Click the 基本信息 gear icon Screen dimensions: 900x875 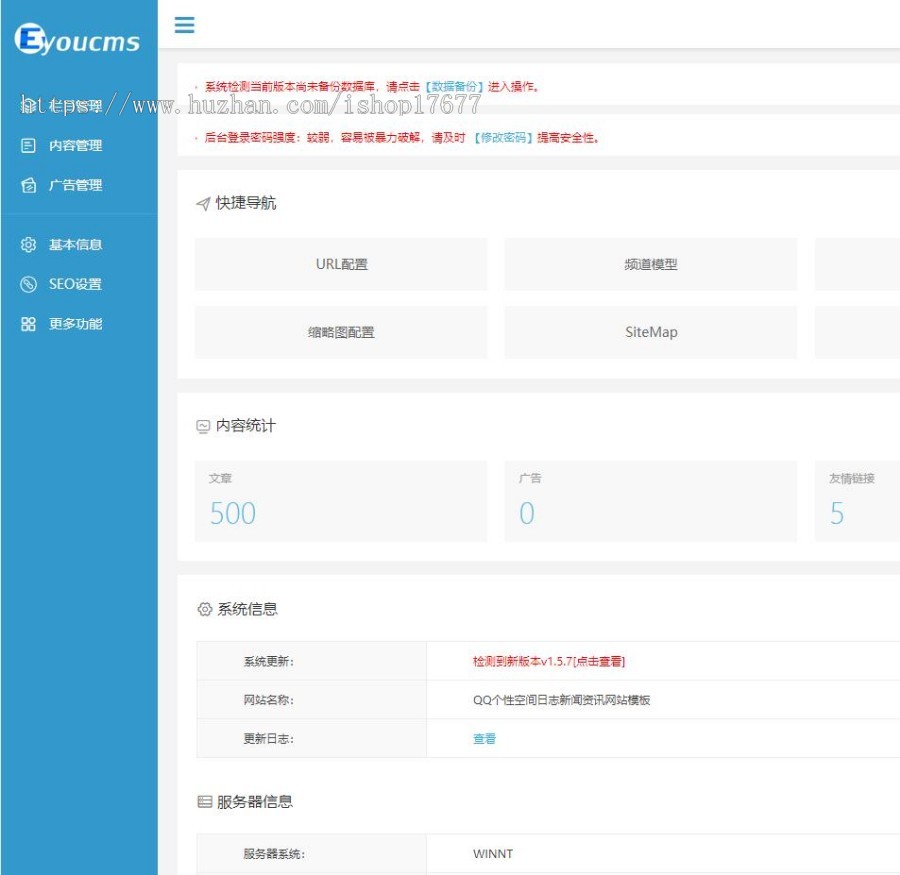(28, 245)
